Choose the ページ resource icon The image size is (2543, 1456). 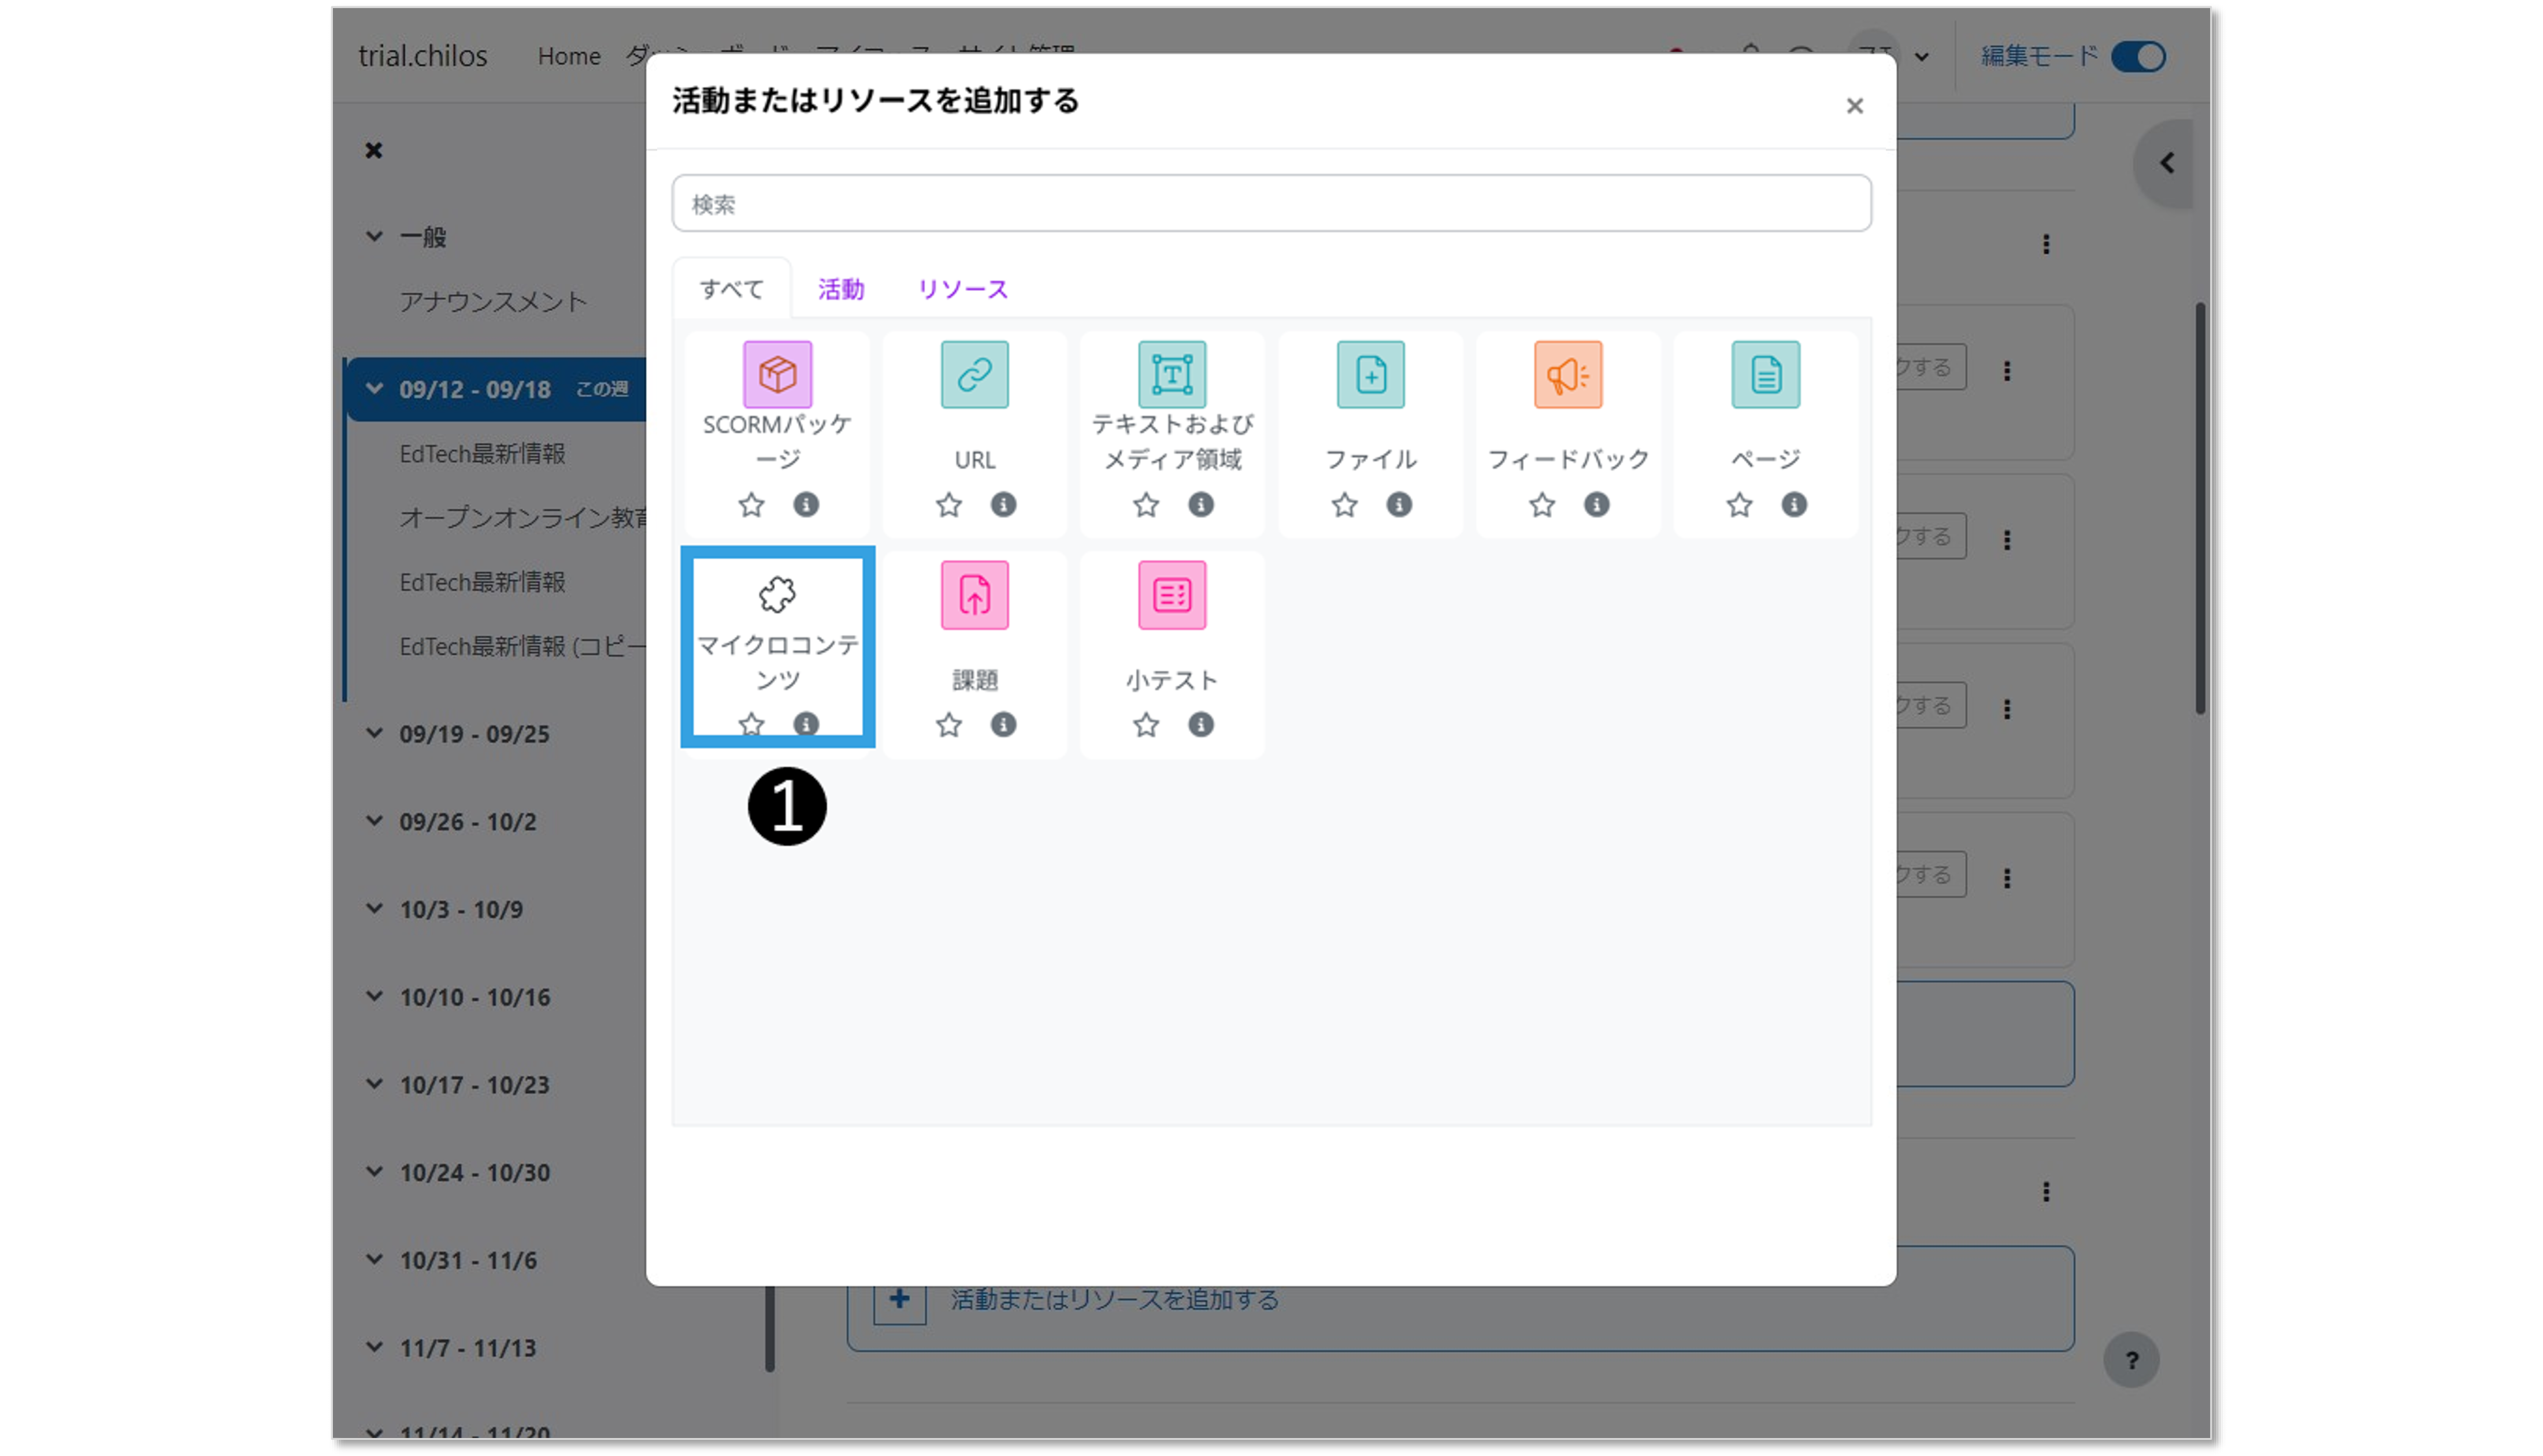tap(1765, 375)
